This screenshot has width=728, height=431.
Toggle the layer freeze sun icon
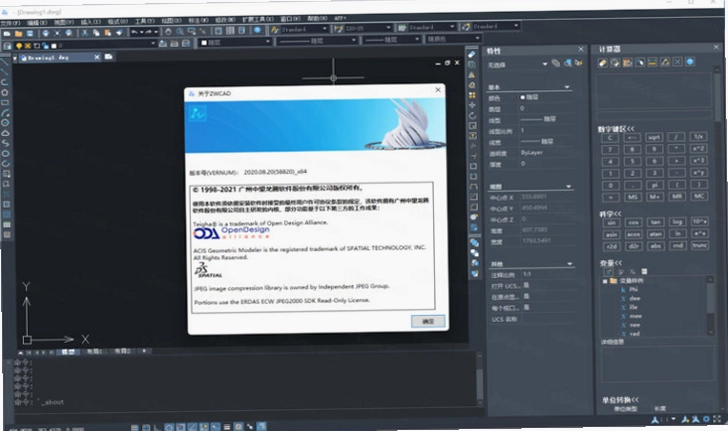pos(27,46)
